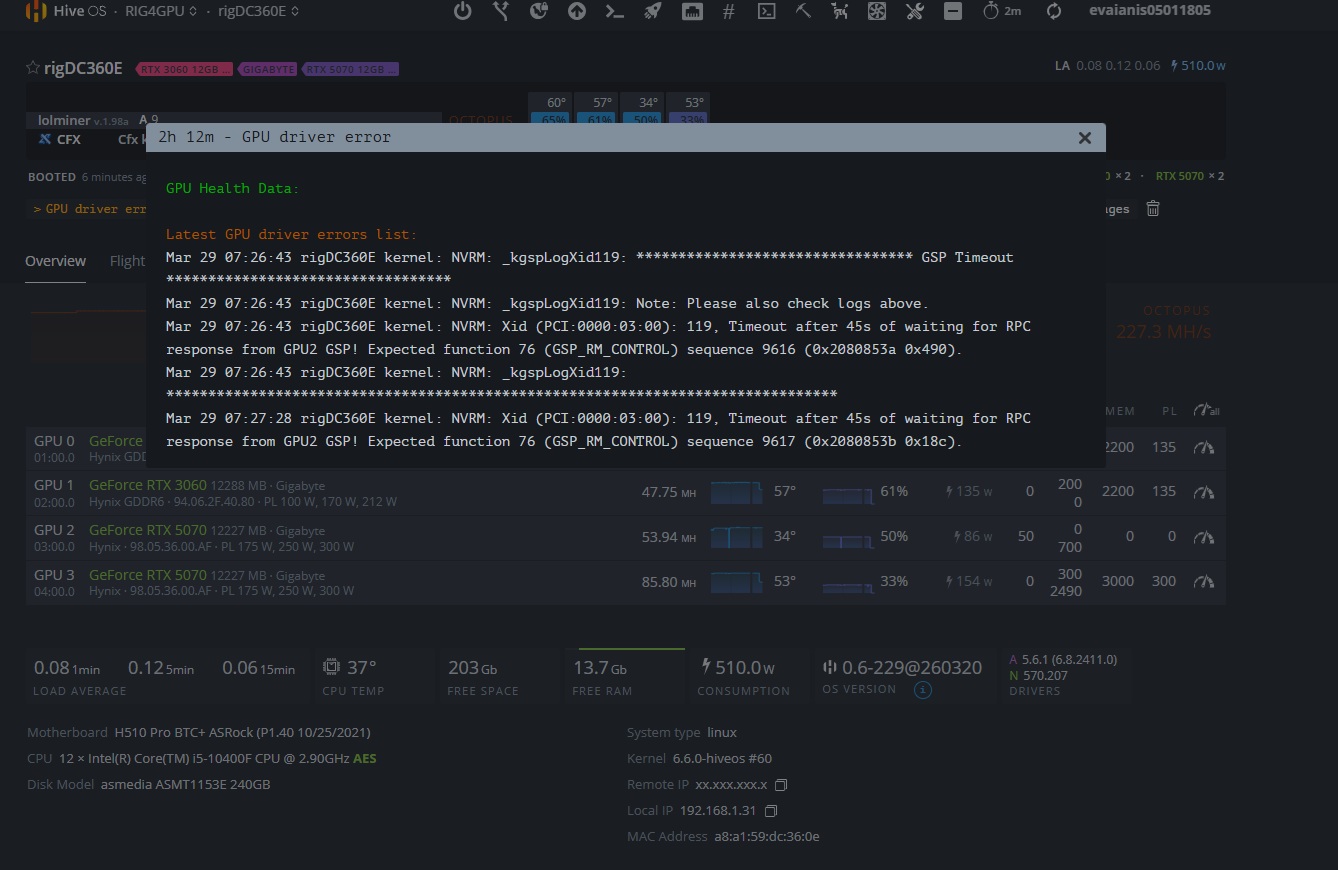Open the wrench and screwdriver tools icon
Screen dimensions: 1338x870
click(x=914, y=11)
